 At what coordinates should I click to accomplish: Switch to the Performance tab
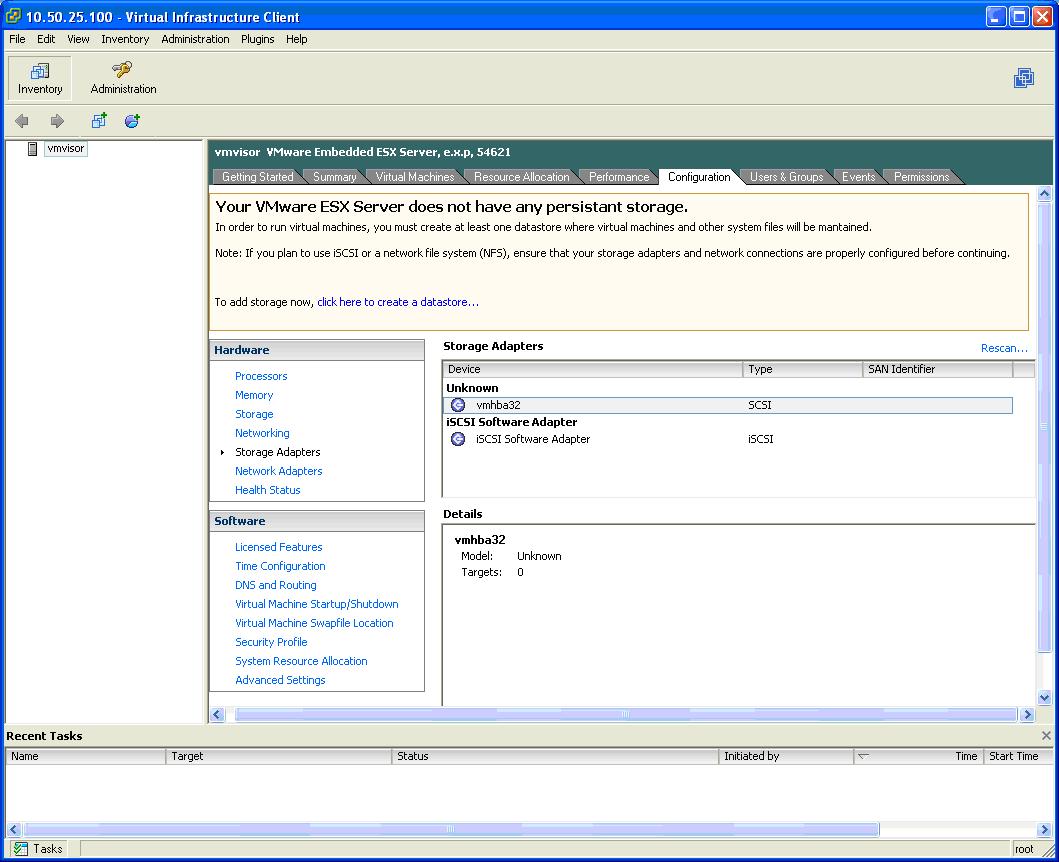pyautogui.click(x=619, y=177)
